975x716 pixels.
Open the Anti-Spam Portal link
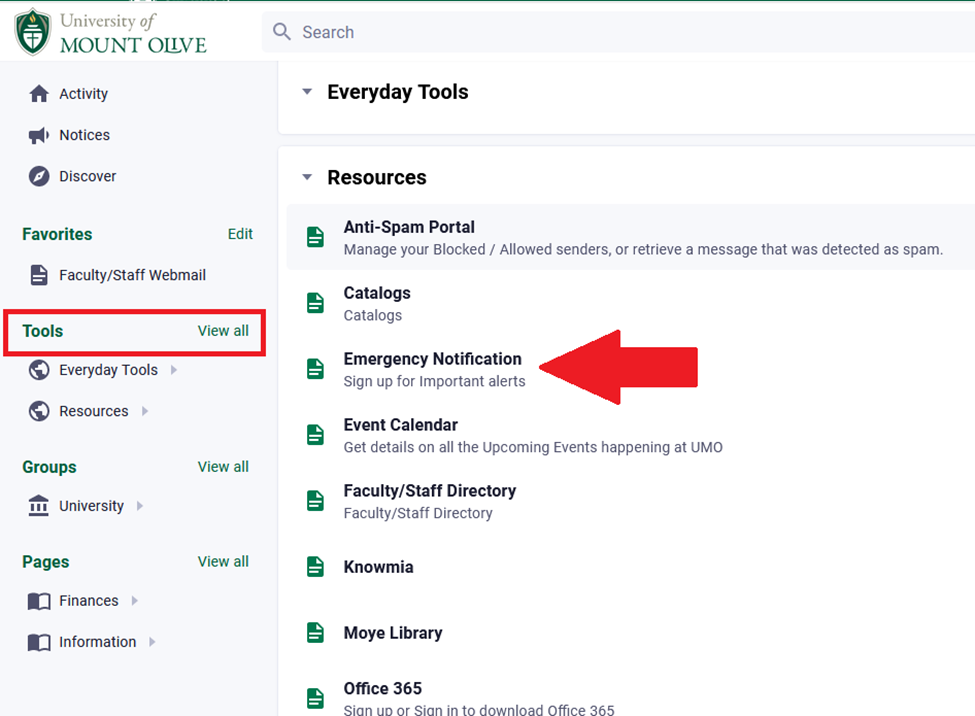click(409, 227)
